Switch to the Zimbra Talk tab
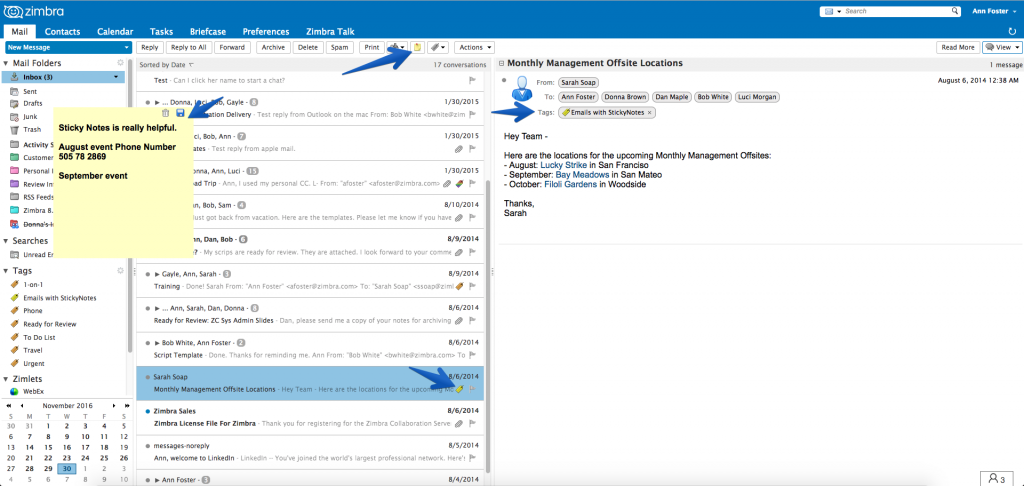Image resolution: width=1024 pixels, height=486 pixels. 328,31
